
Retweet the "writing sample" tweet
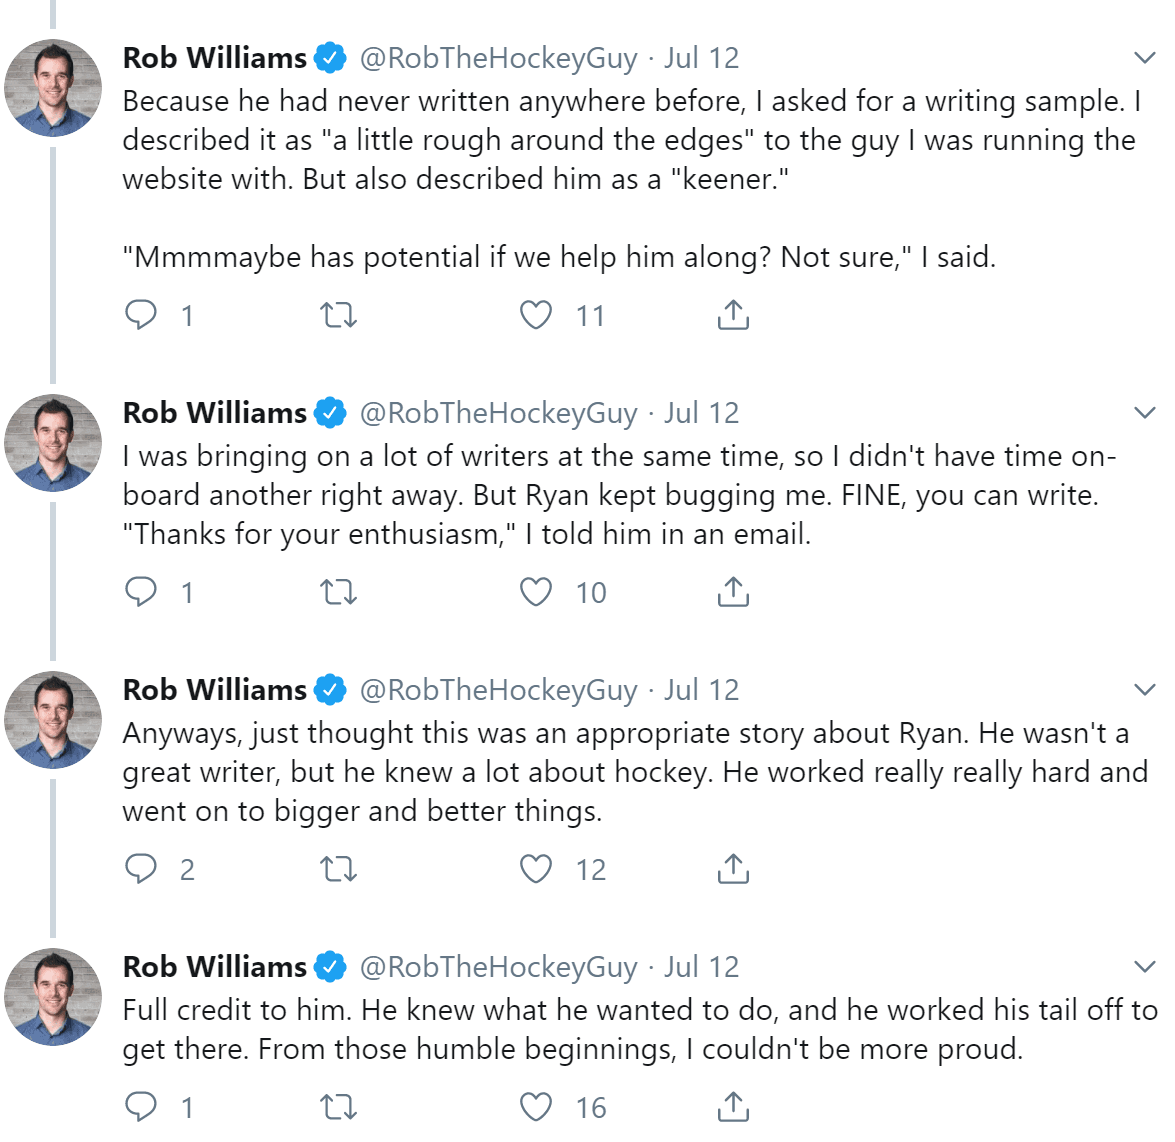[338, 316]
